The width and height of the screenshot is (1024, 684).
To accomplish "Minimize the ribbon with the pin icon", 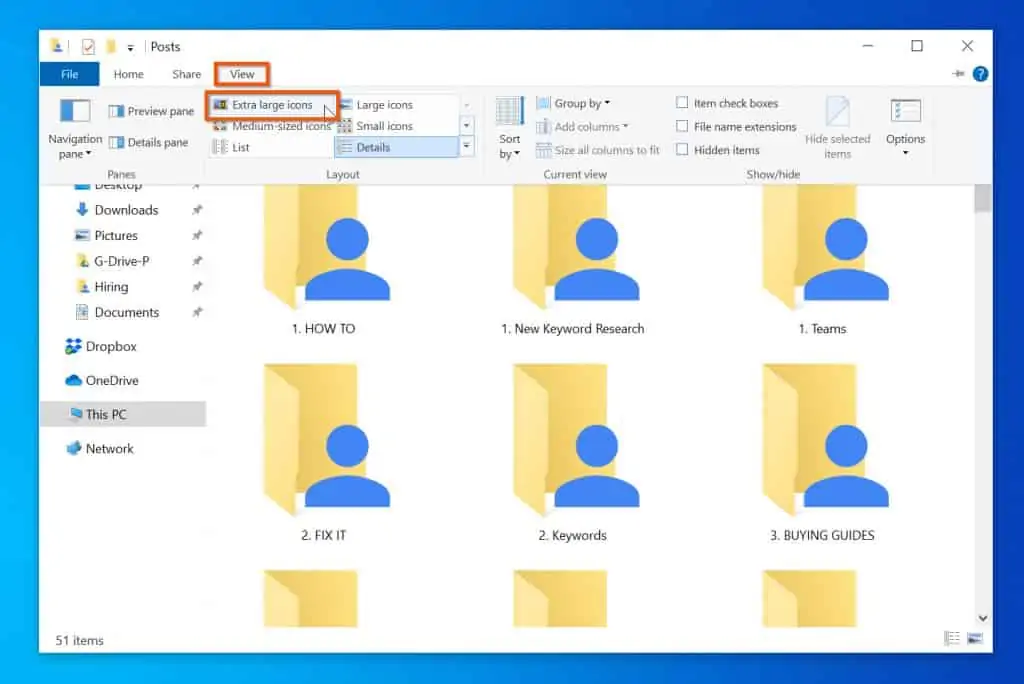I will click(x=958, y=74).
